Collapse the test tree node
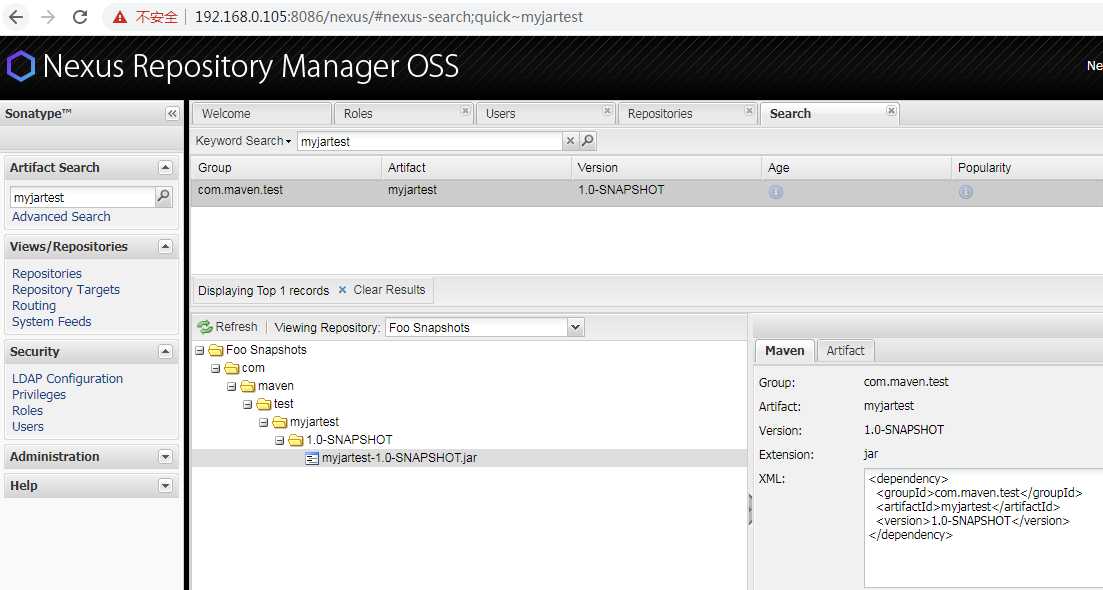Image resolution: width=1103 pixels, height=590 pixels. pos(248,404)
